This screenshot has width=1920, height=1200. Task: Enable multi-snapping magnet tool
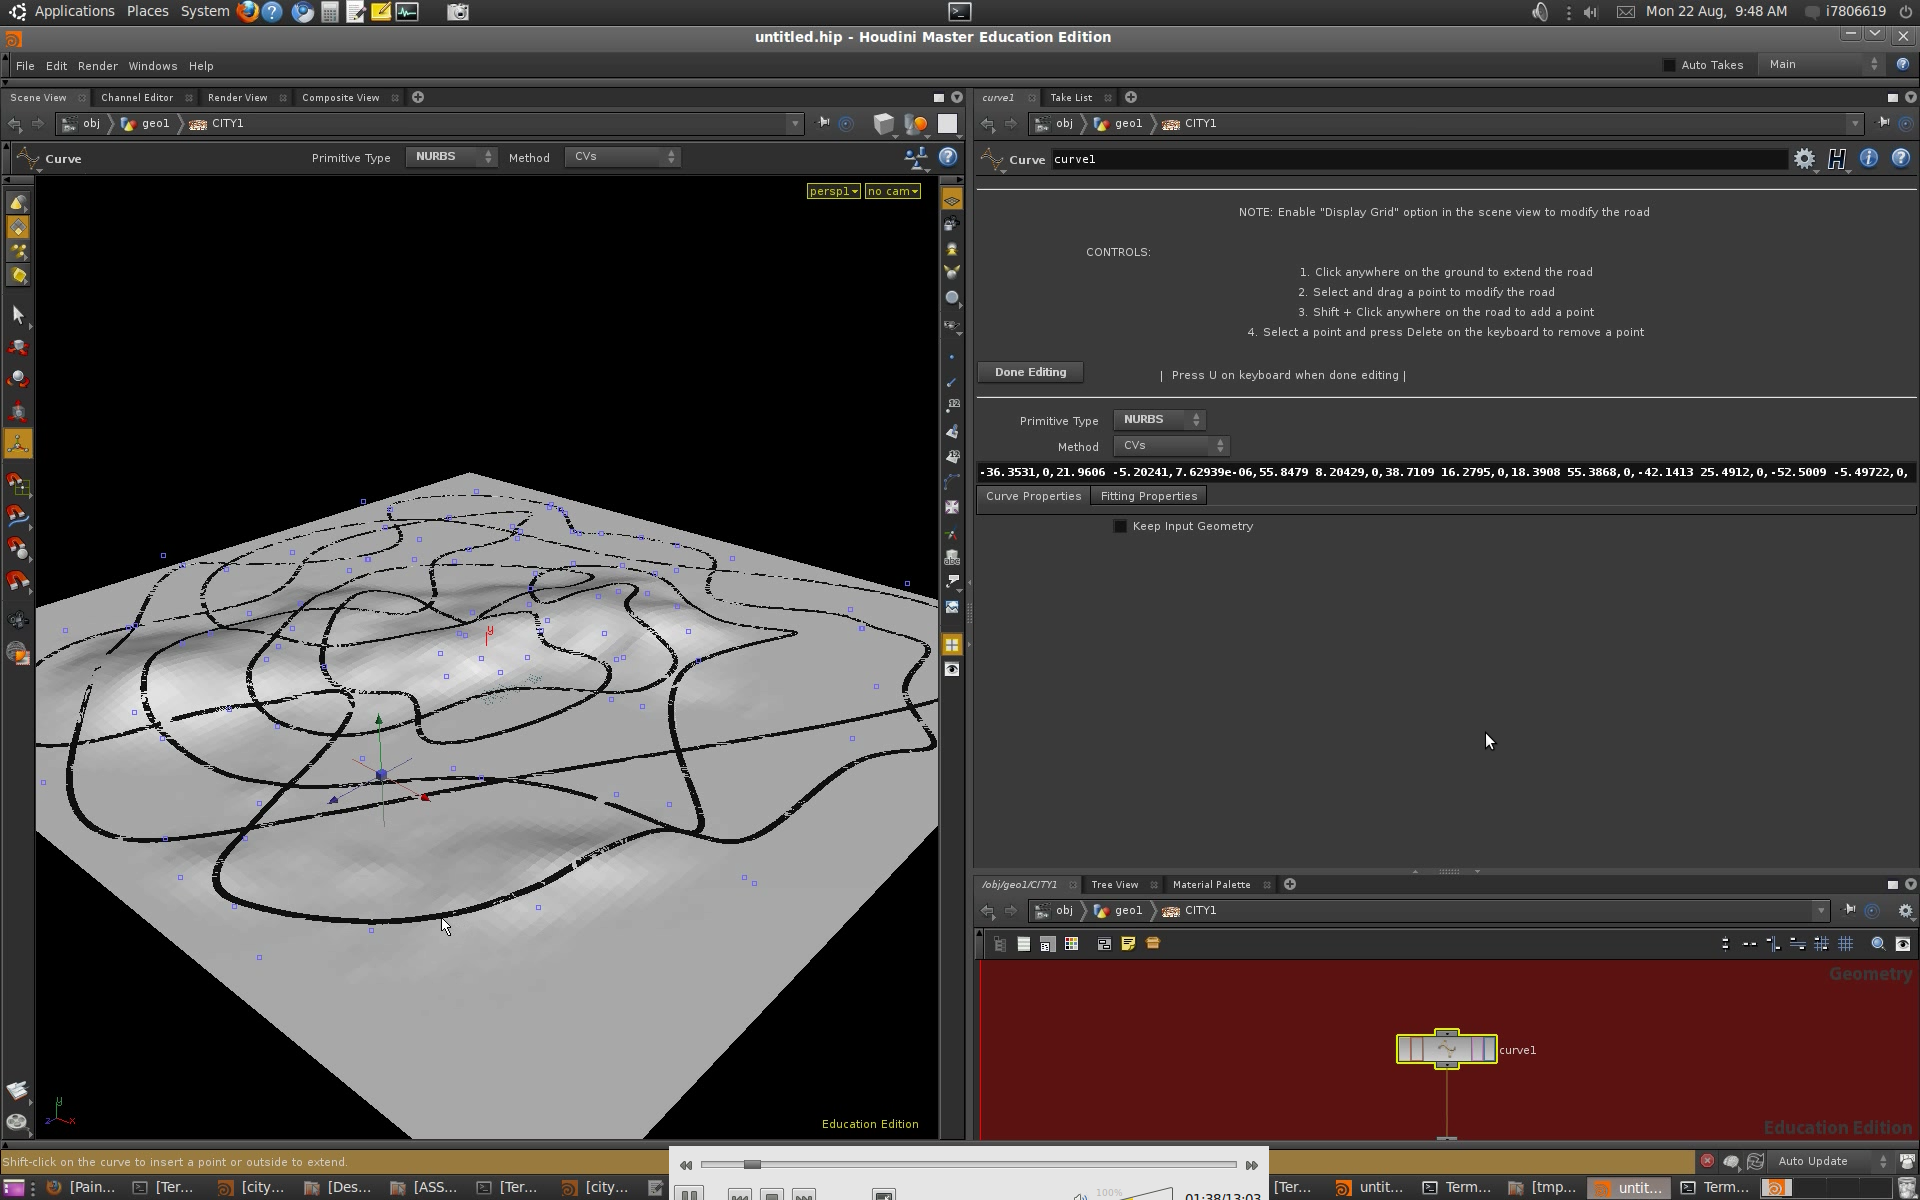coord(18,580)
